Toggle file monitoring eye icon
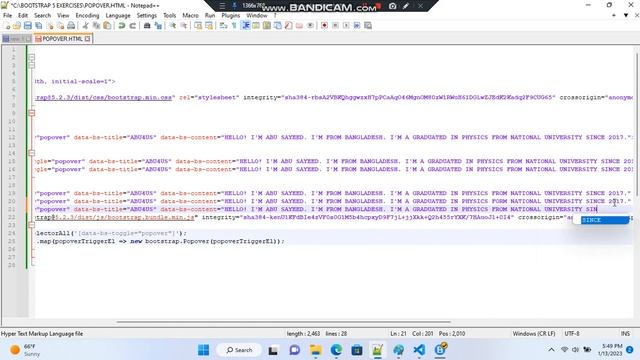The width and height of the screenshot is (640, 360). point(310,26)
